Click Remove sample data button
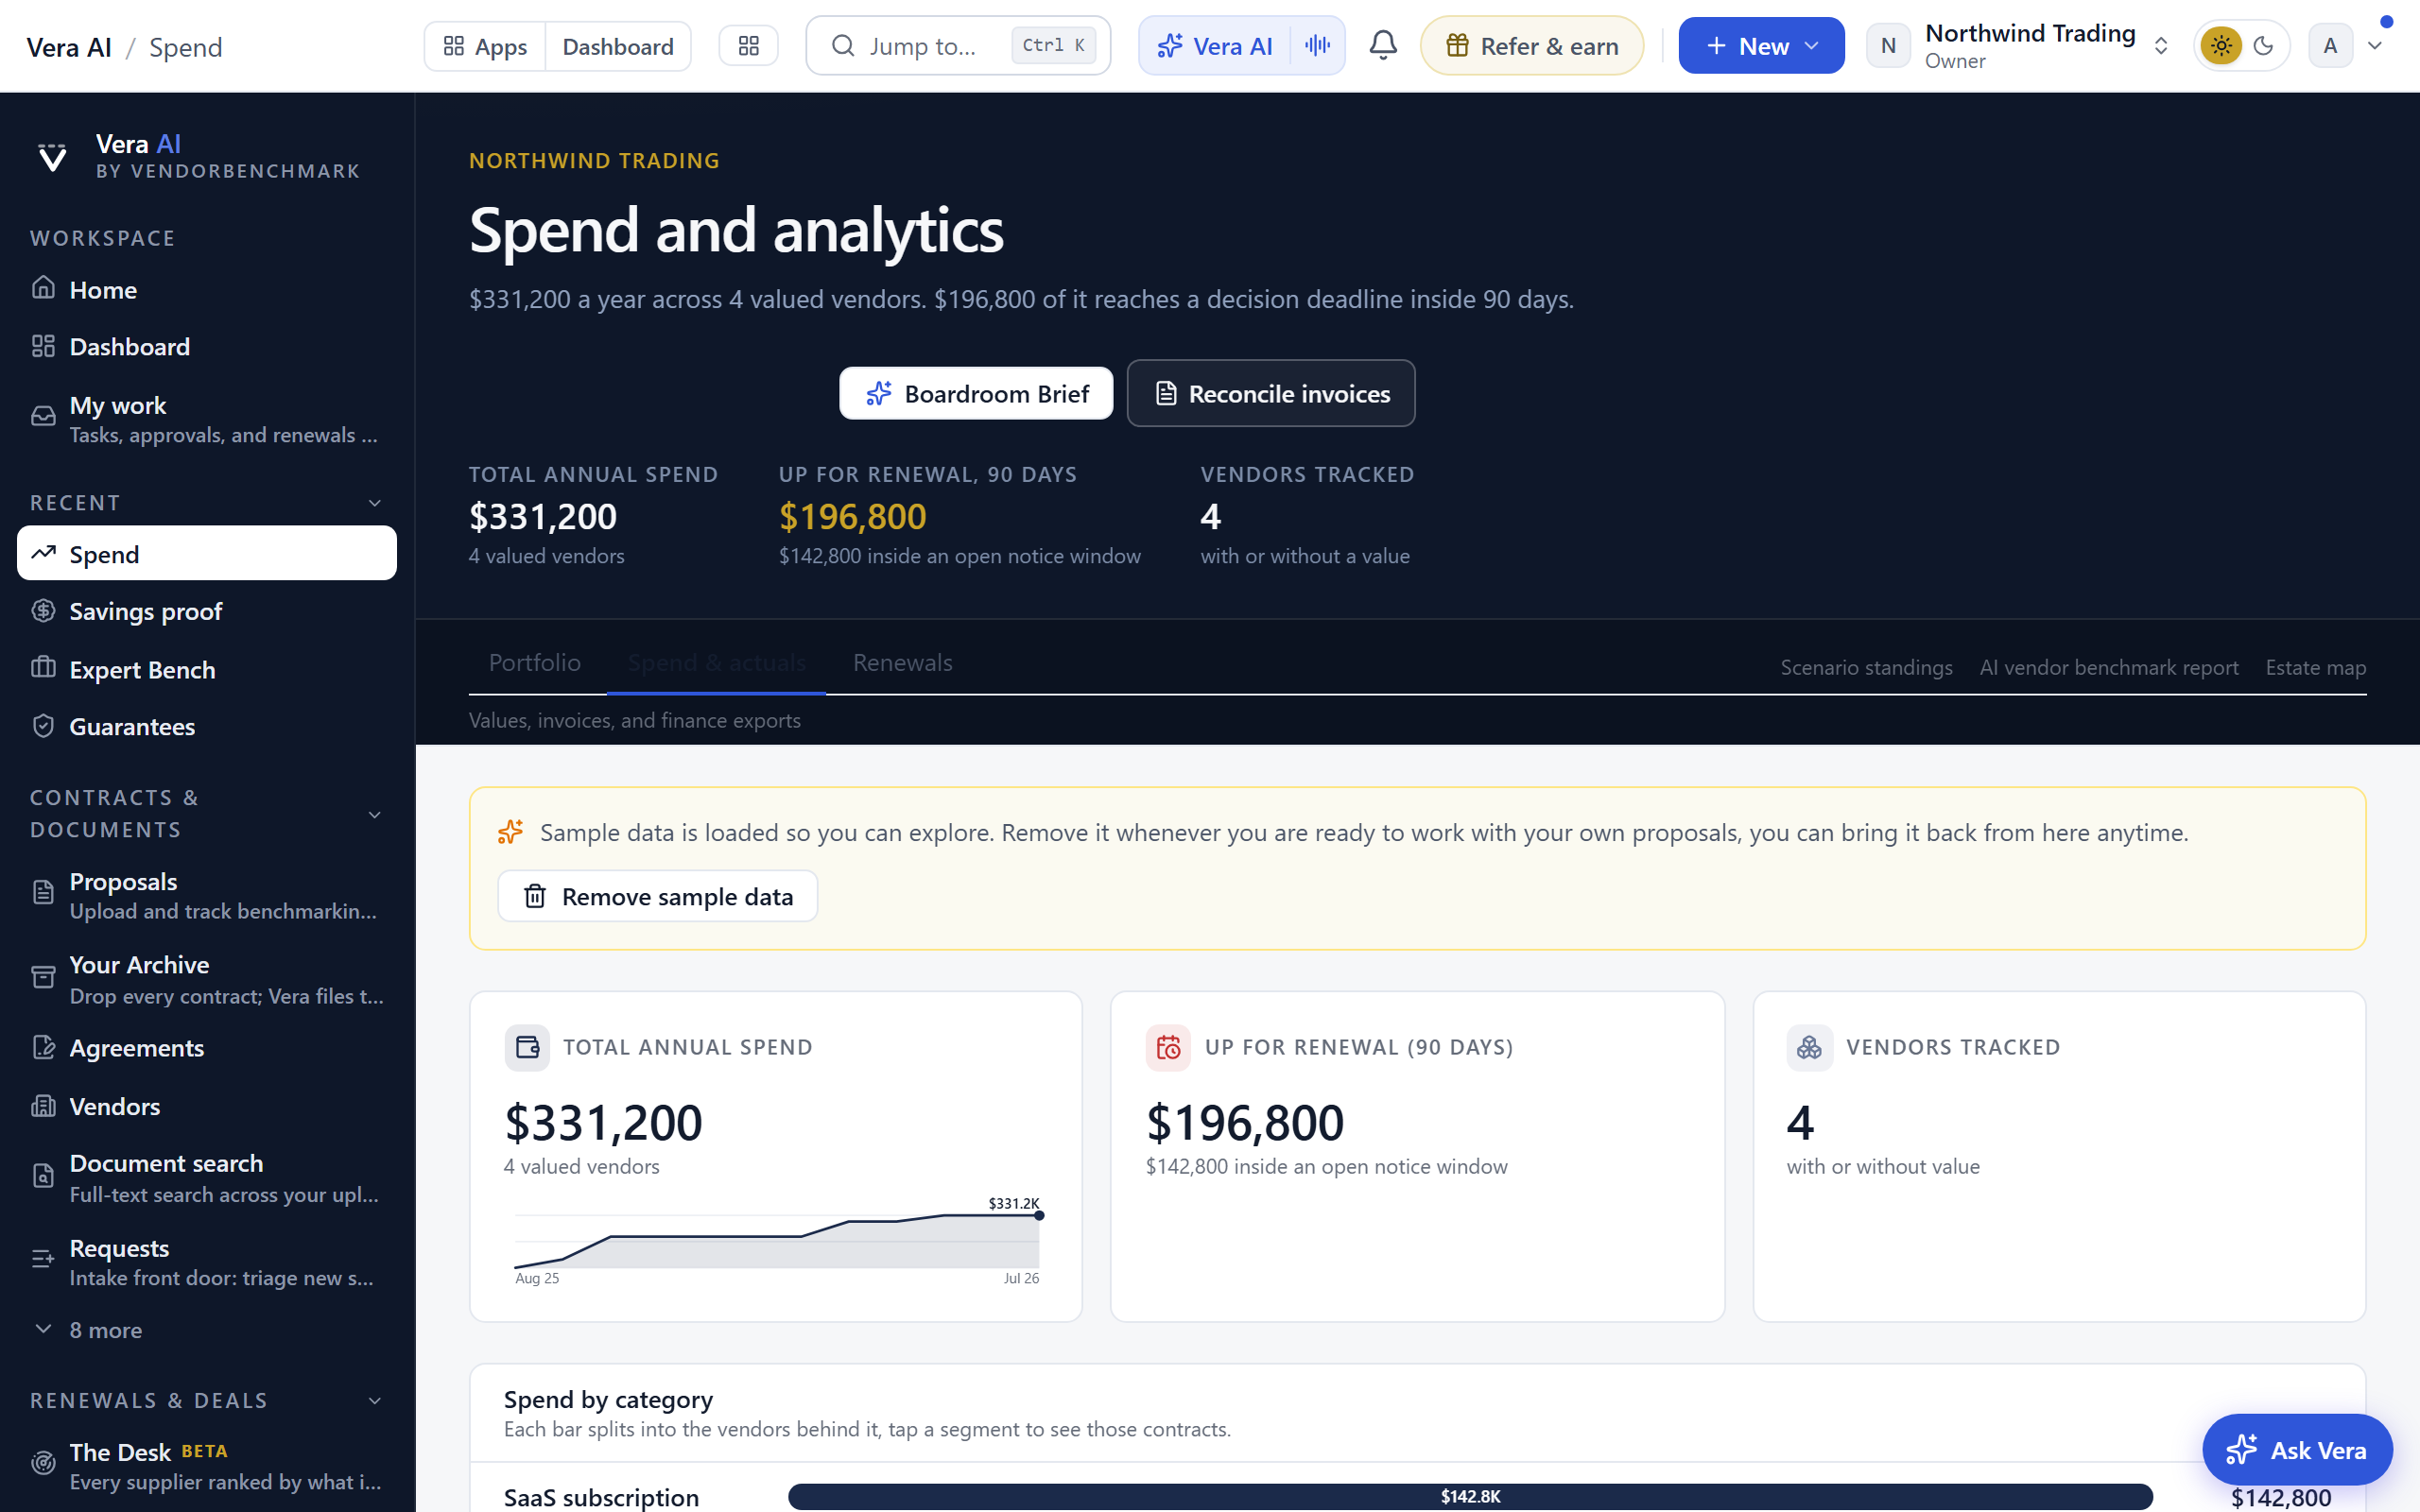Viewport: 2420px width, 1512px height. (658, 896)
